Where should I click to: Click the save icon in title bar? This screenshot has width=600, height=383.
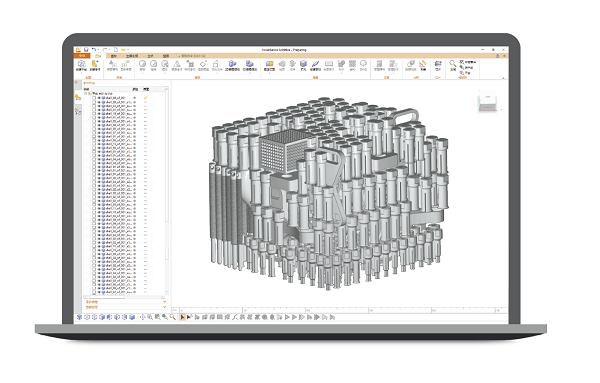click(86, 50)
